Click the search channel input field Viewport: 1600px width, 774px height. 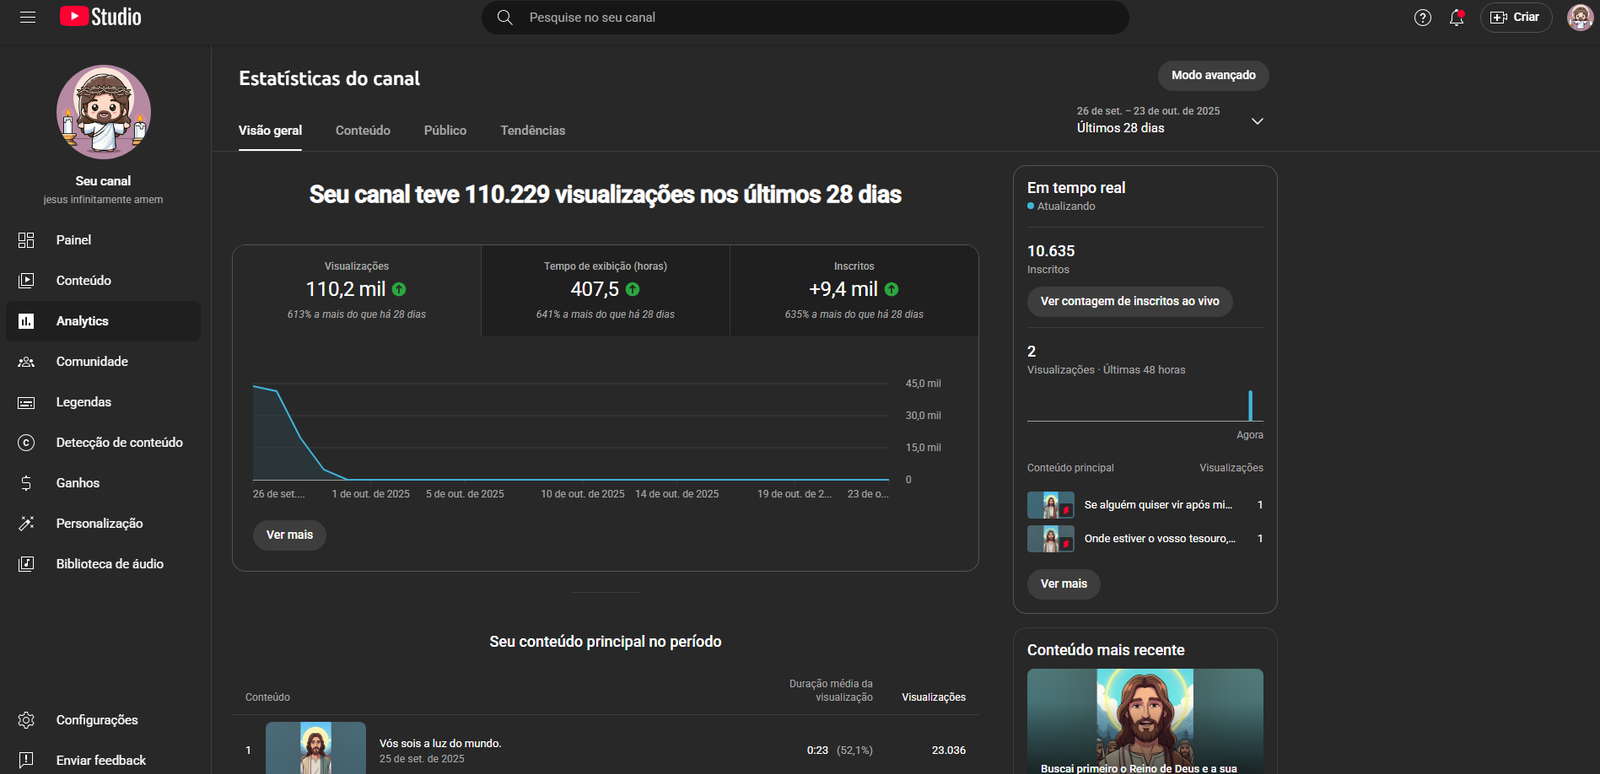[x=805, y=17]
